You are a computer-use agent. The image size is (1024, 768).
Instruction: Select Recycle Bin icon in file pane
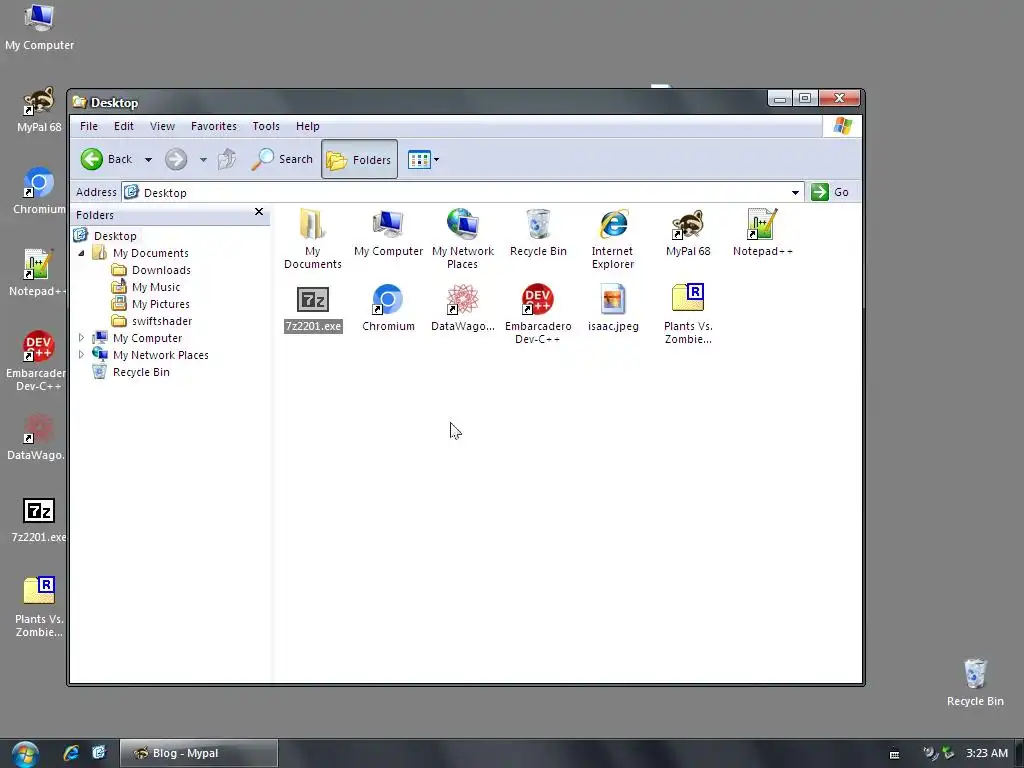pyautogui.click(x=538, y=232)
